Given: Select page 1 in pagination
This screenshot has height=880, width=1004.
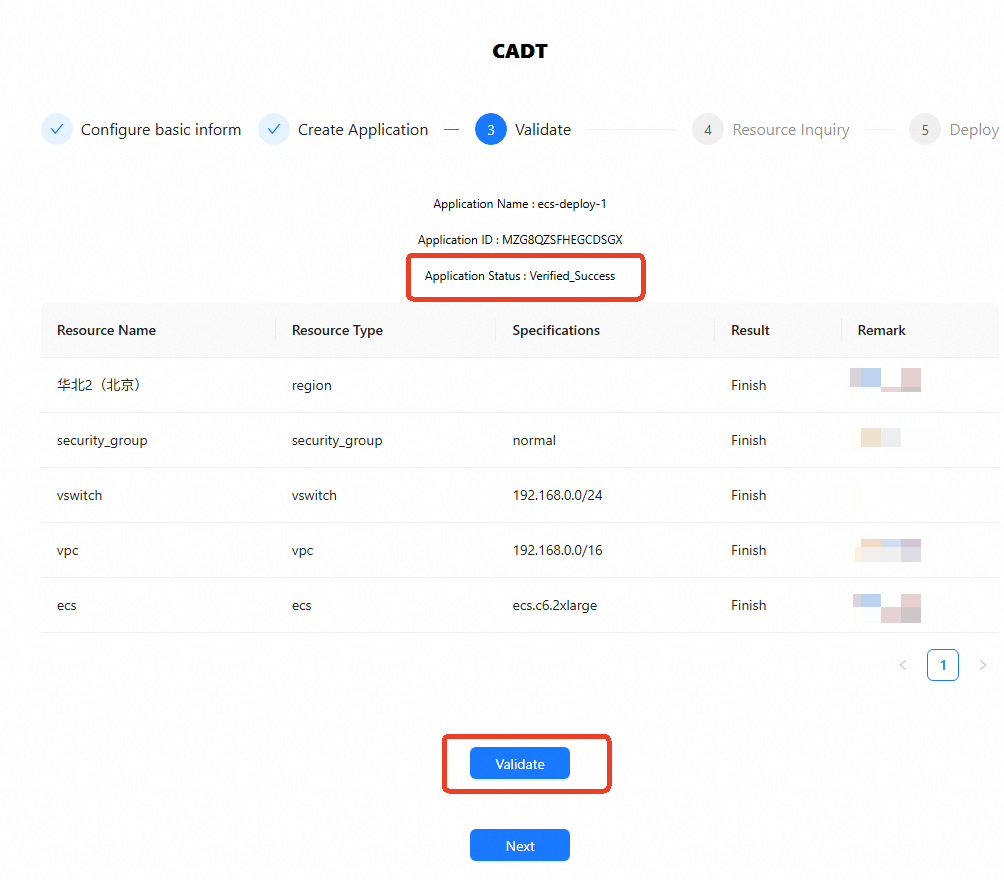Looking at the screenshot, I should click(943, 665).
